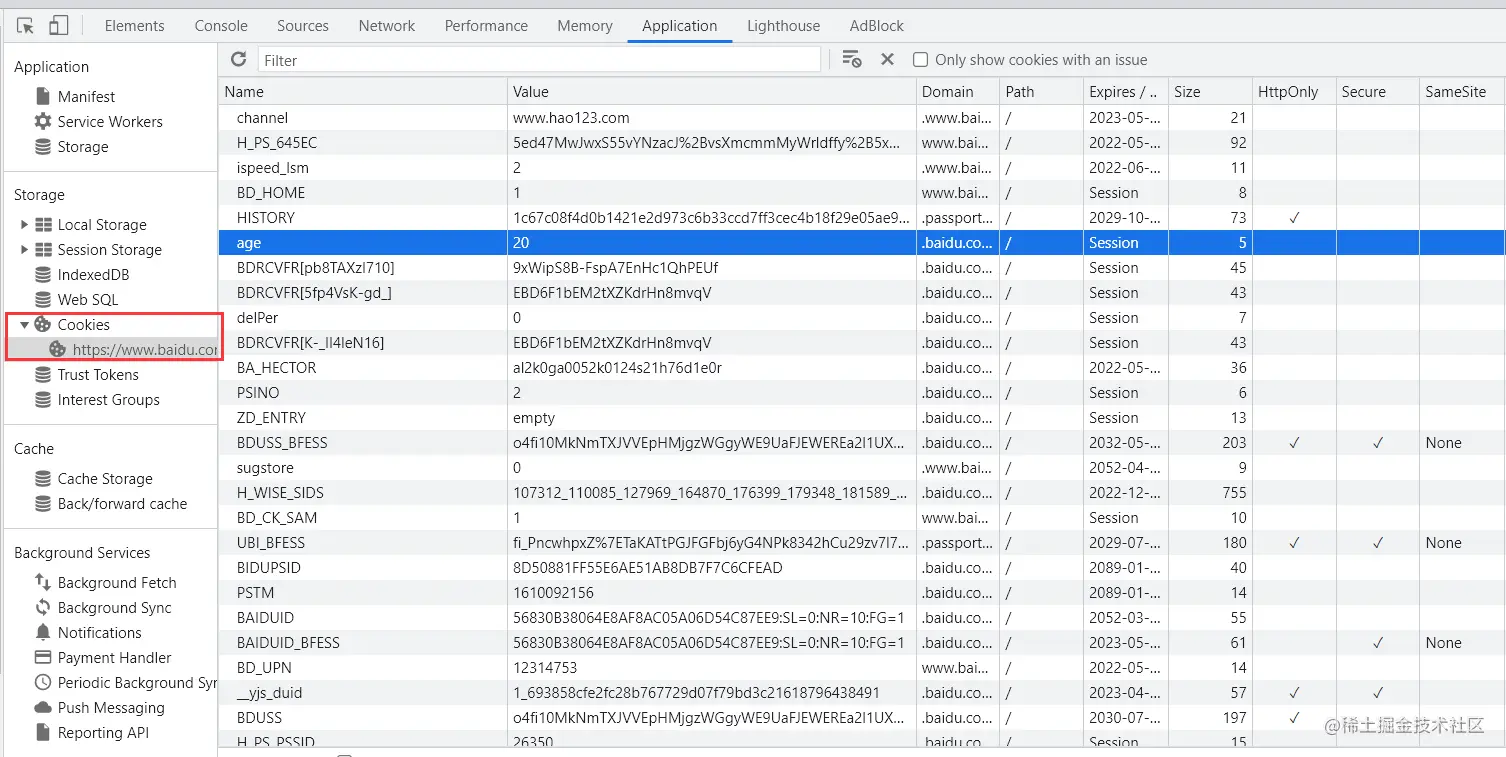Viewport: 1506px width, 757px height.
Task: Select the 'ZD_ENTRY' cookie row
Action: click(861, 418)
